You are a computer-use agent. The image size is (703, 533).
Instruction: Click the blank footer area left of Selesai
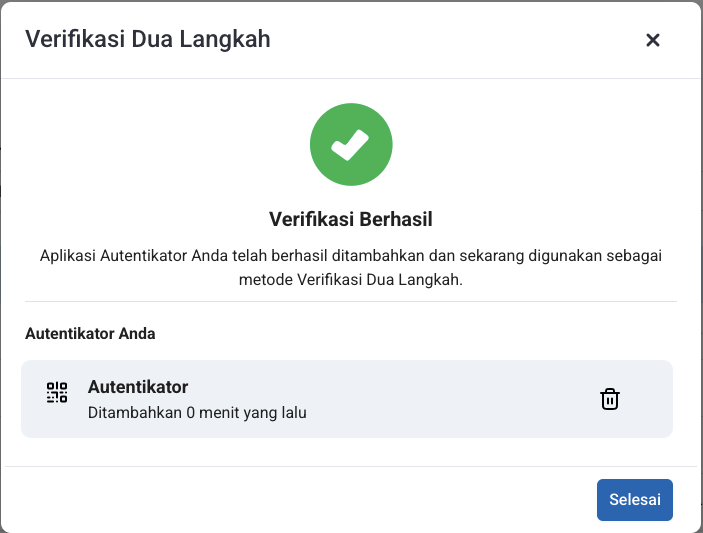300,500
